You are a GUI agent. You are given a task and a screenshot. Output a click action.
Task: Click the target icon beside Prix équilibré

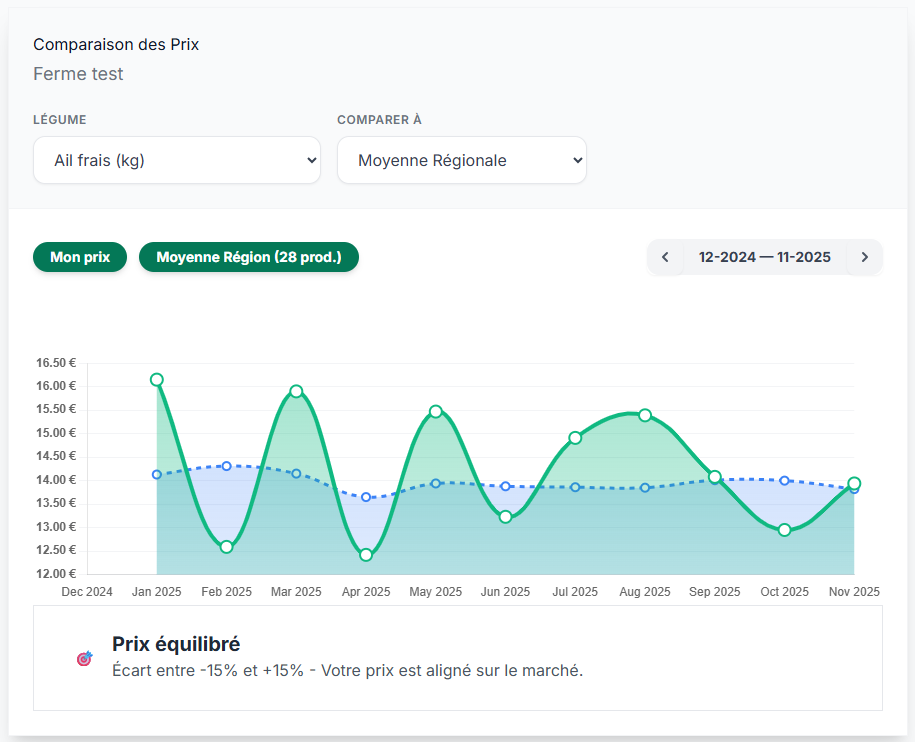tap(85, 658)
